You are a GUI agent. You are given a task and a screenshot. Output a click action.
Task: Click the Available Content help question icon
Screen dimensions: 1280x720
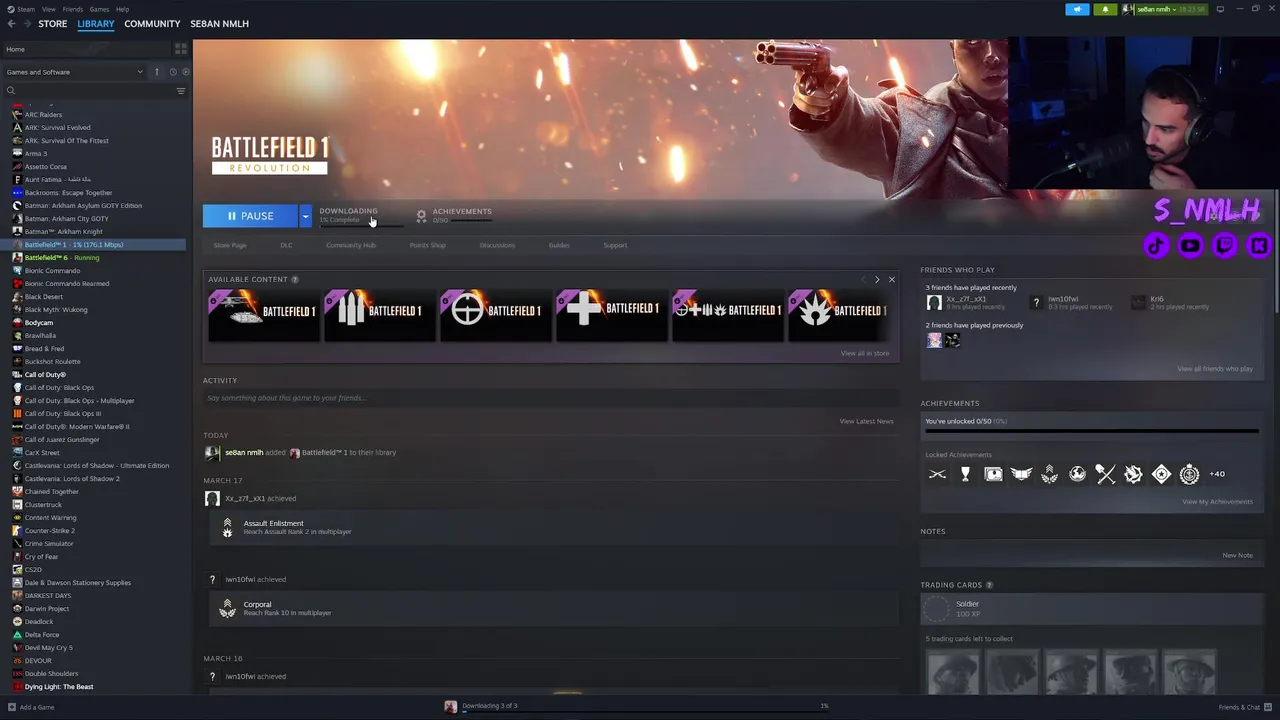(294, 280)
